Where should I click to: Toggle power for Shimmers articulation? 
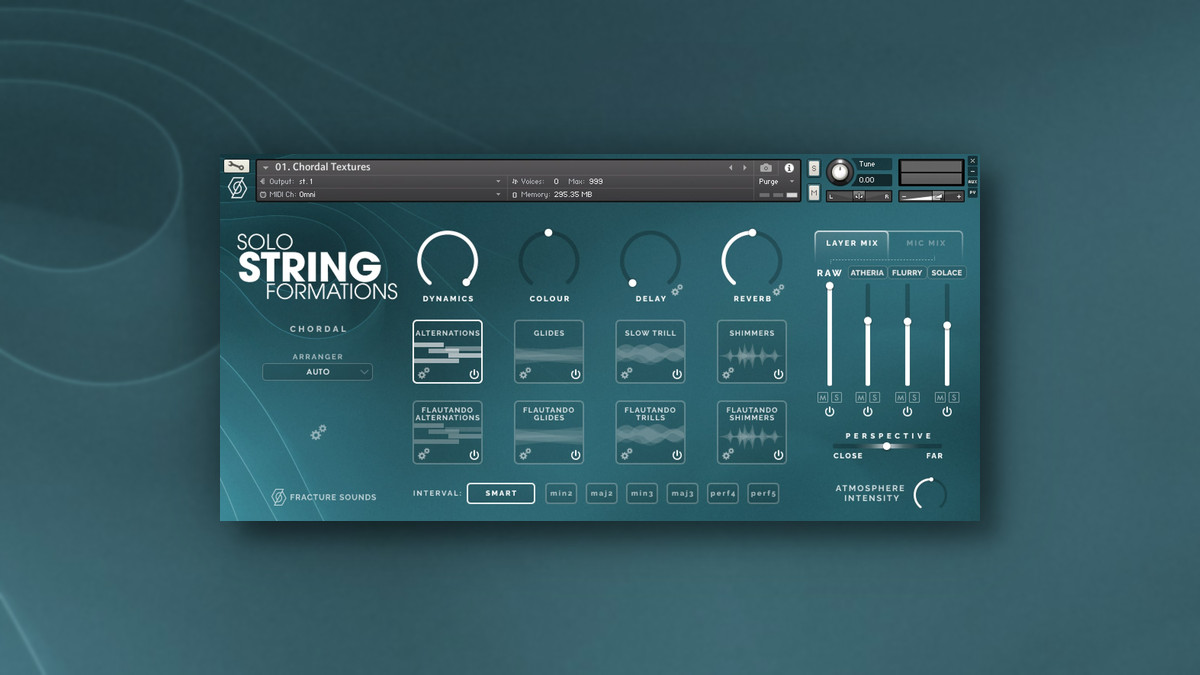[778, 374]
